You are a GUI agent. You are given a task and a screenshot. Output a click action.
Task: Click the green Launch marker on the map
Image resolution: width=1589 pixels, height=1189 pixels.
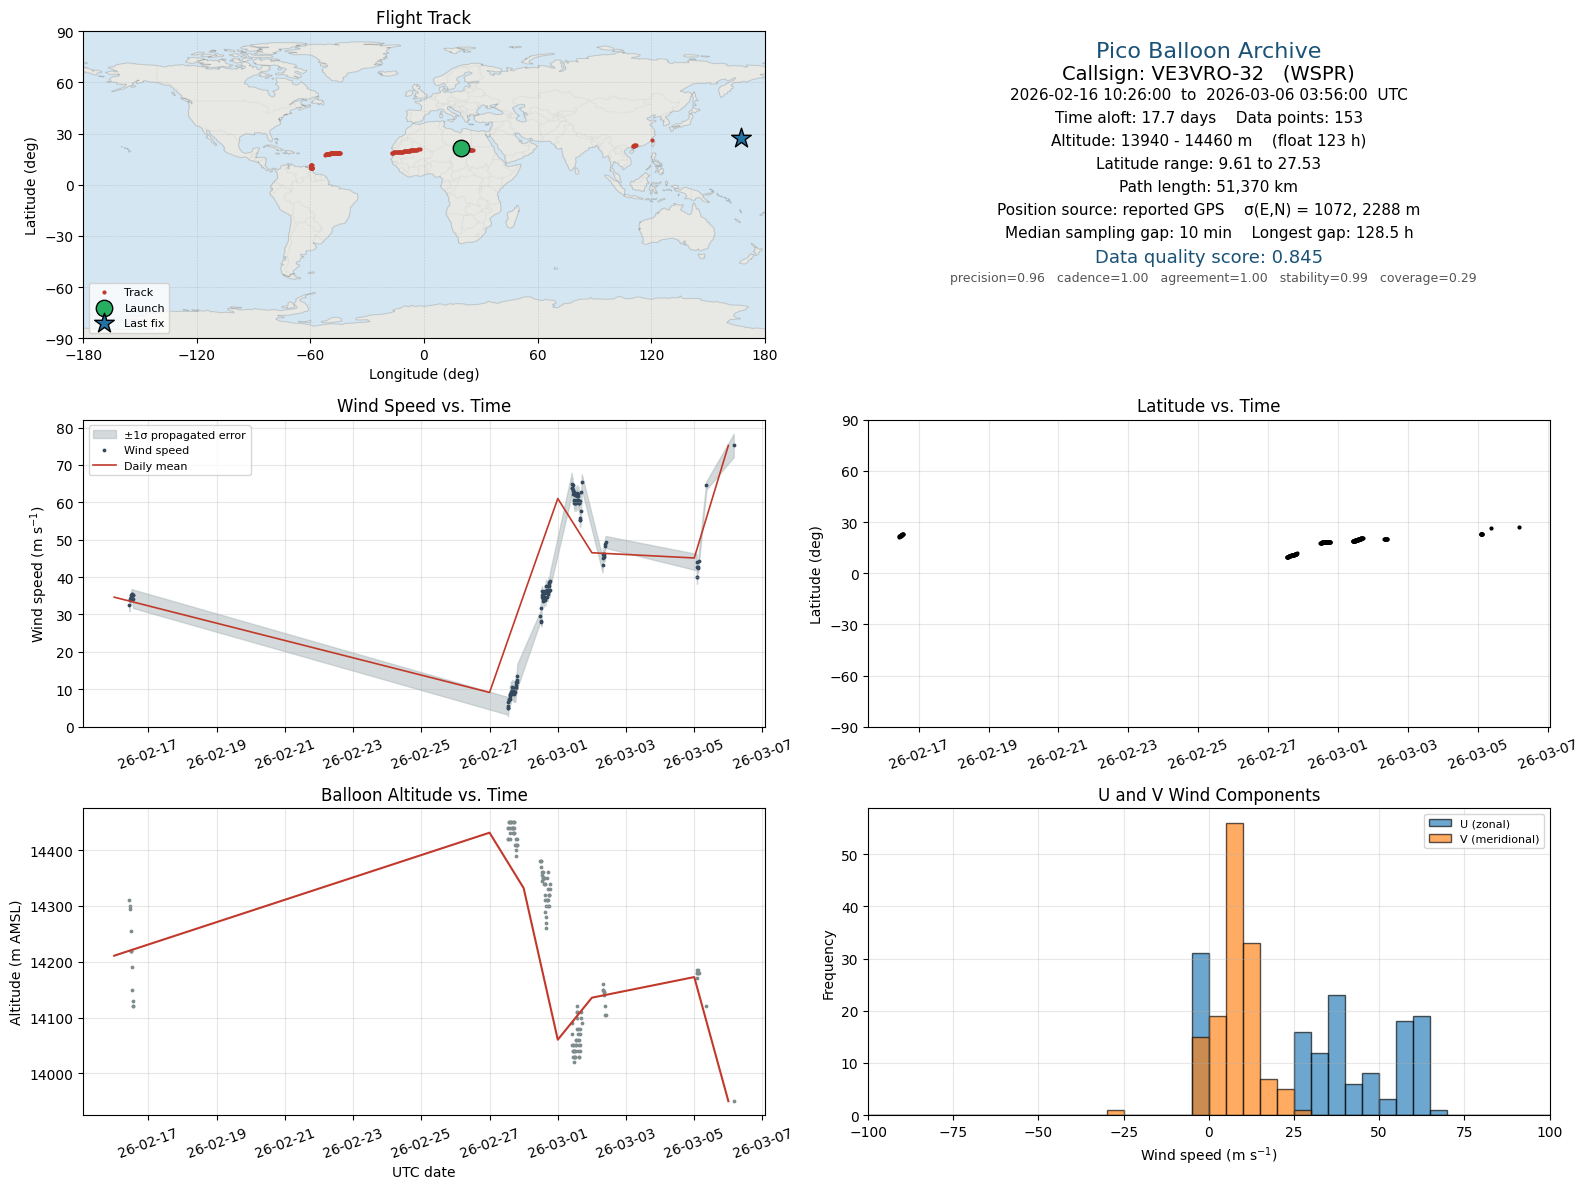[461, 148]
